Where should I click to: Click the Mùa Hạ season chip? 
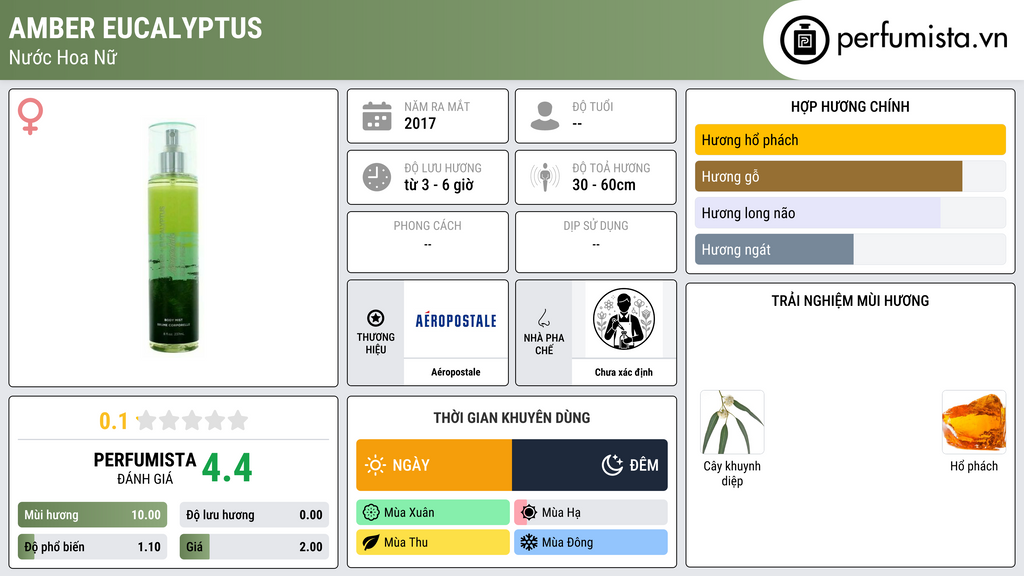click(x=591, y=513)
